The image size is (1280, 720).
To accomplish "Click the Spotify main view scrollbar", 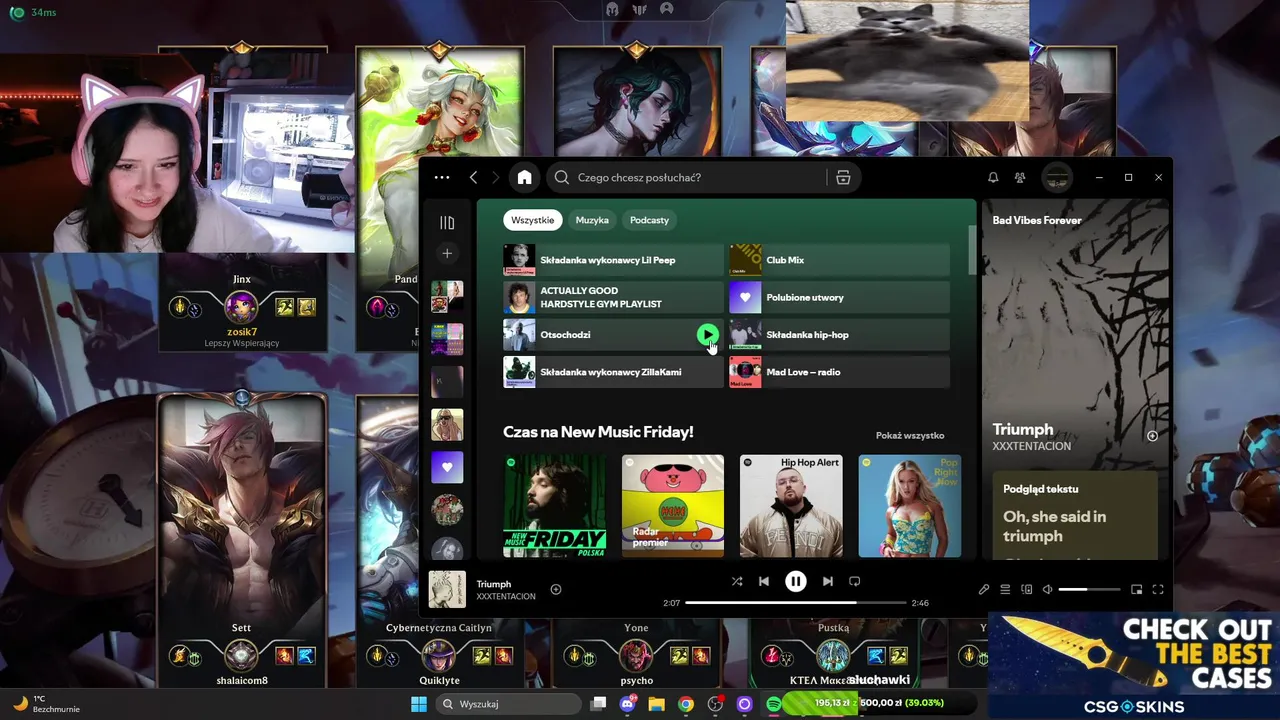I will 973,250.
